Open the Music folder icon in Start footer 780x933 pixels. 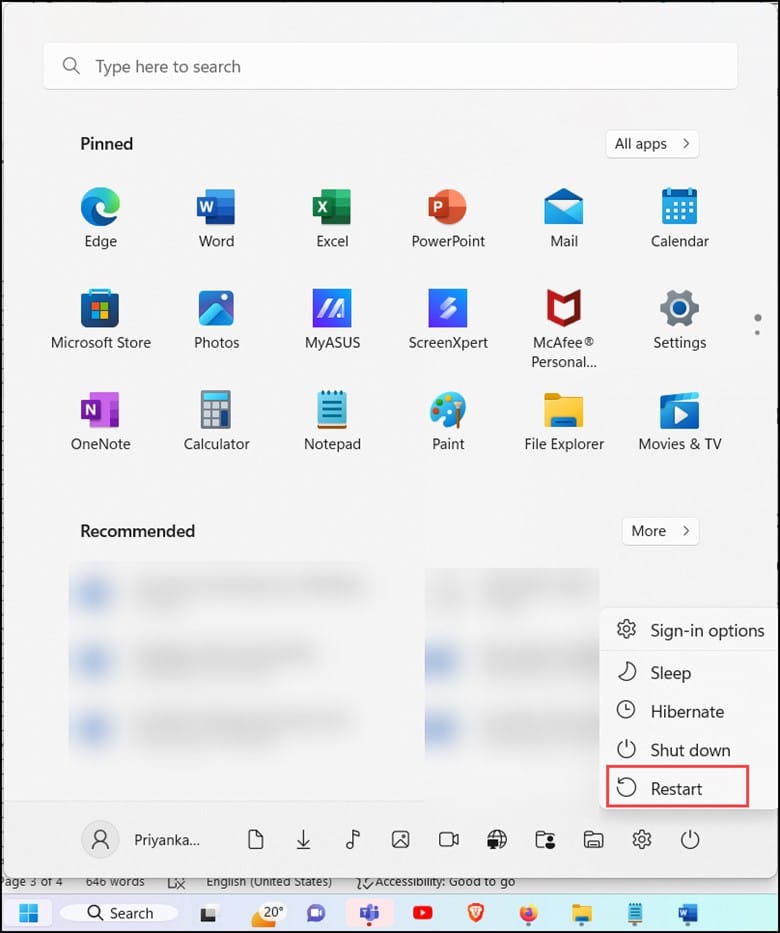click(x=352, y=840)
